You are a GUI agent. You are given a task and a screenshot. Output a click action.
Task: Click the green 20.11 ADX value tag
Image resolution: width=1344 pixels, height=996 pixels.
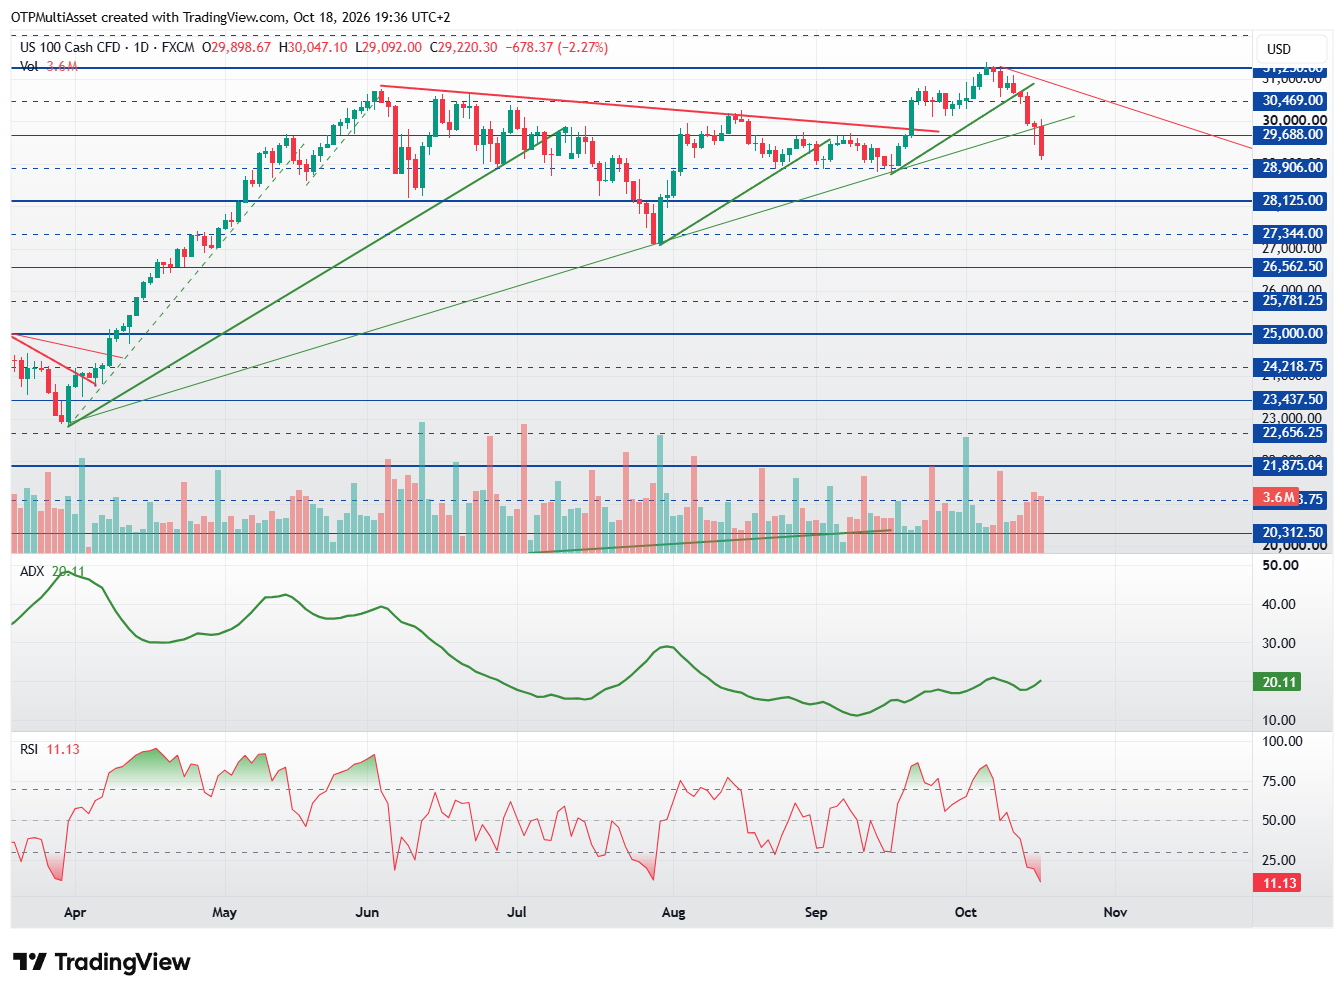pyautogui.click(x=1277, y=682)
